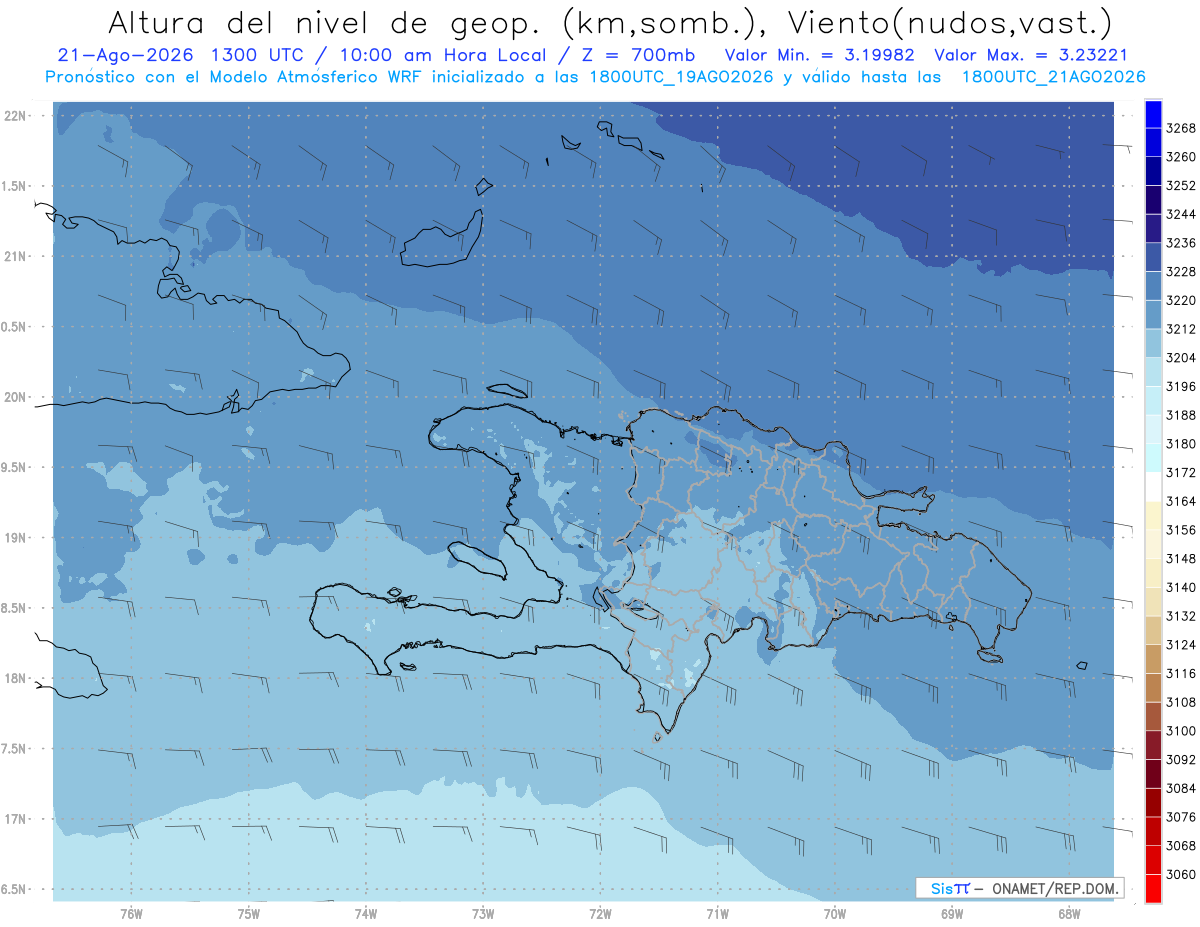Image resolution: width=1200 pixels, height=927 pixels.
Task: Click legend value '3076'
Action: click(1180, 817)
